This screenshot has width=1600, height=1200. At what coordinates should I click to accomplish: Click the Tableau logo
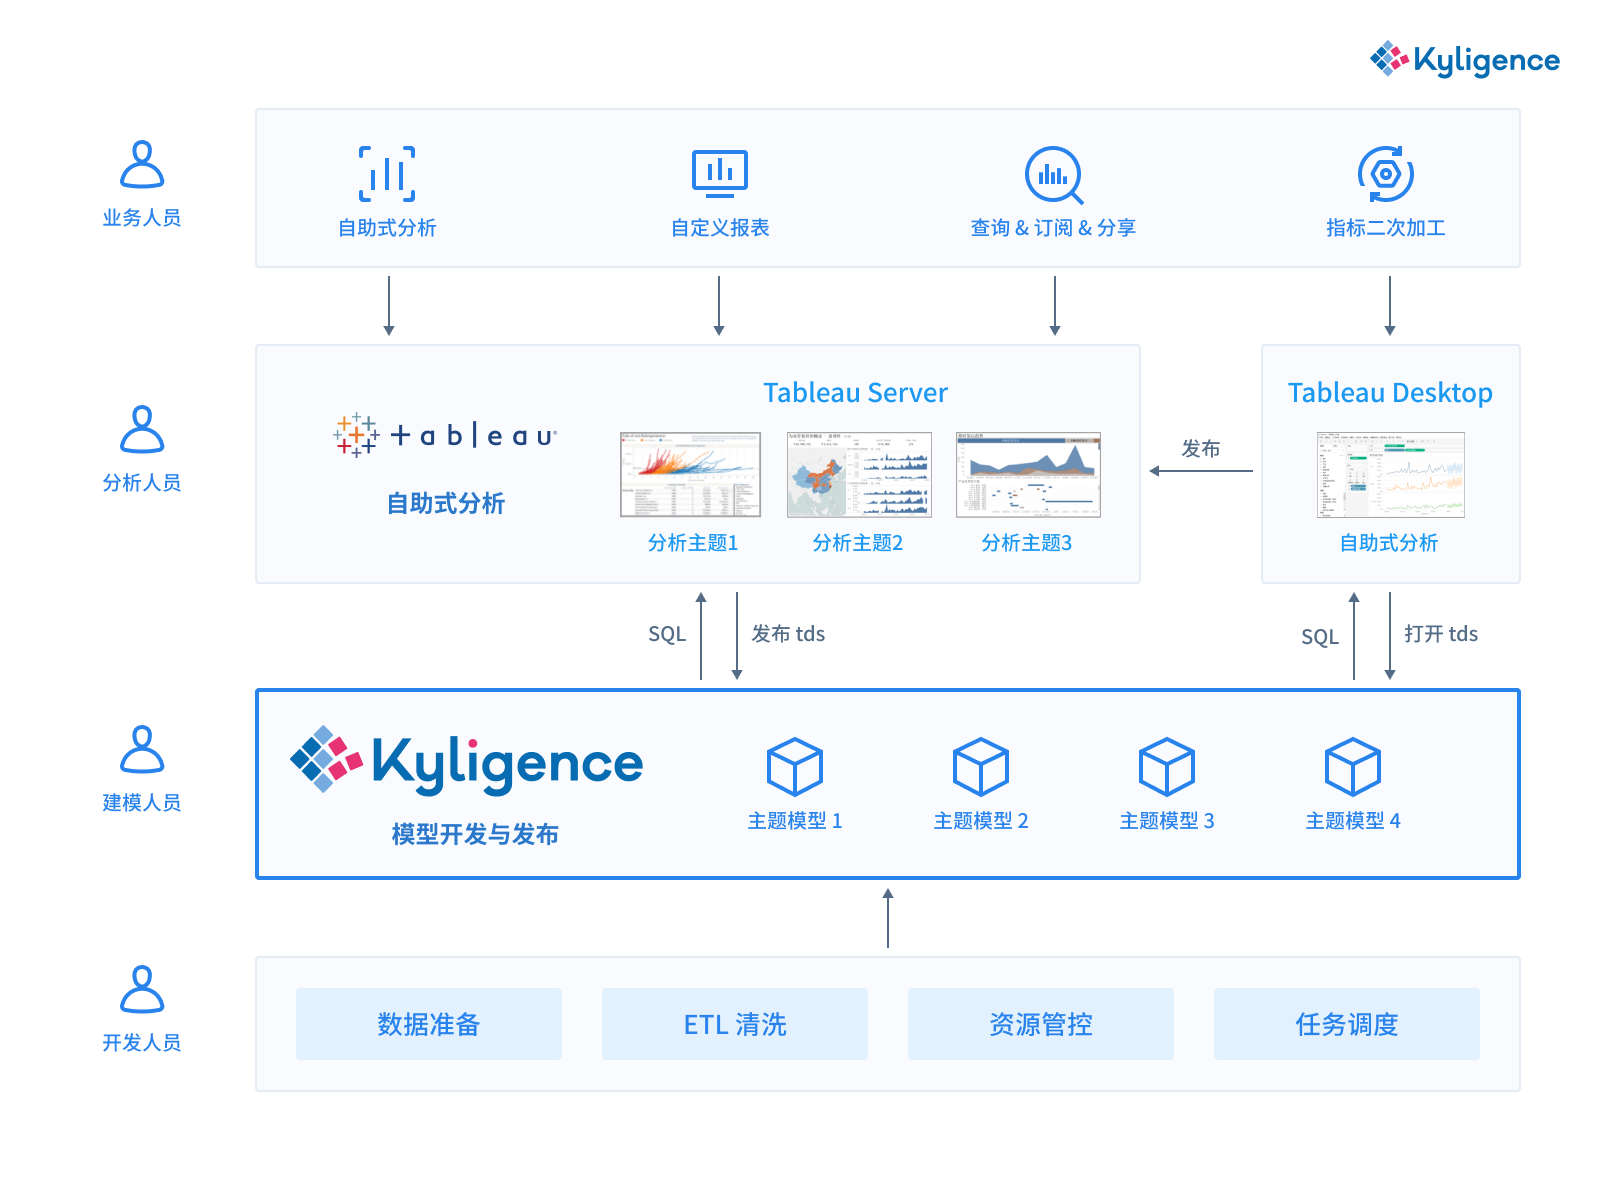[445, 436]
